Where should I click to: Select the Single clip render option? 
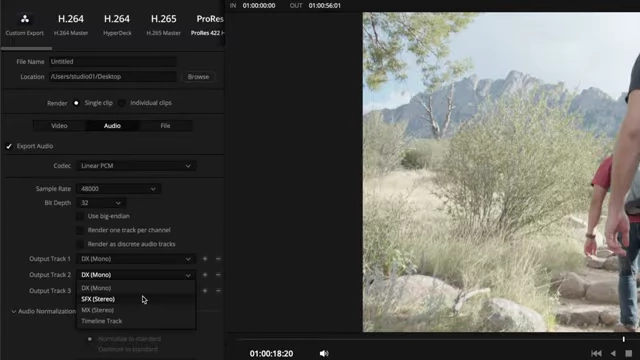tap(76, 103)
